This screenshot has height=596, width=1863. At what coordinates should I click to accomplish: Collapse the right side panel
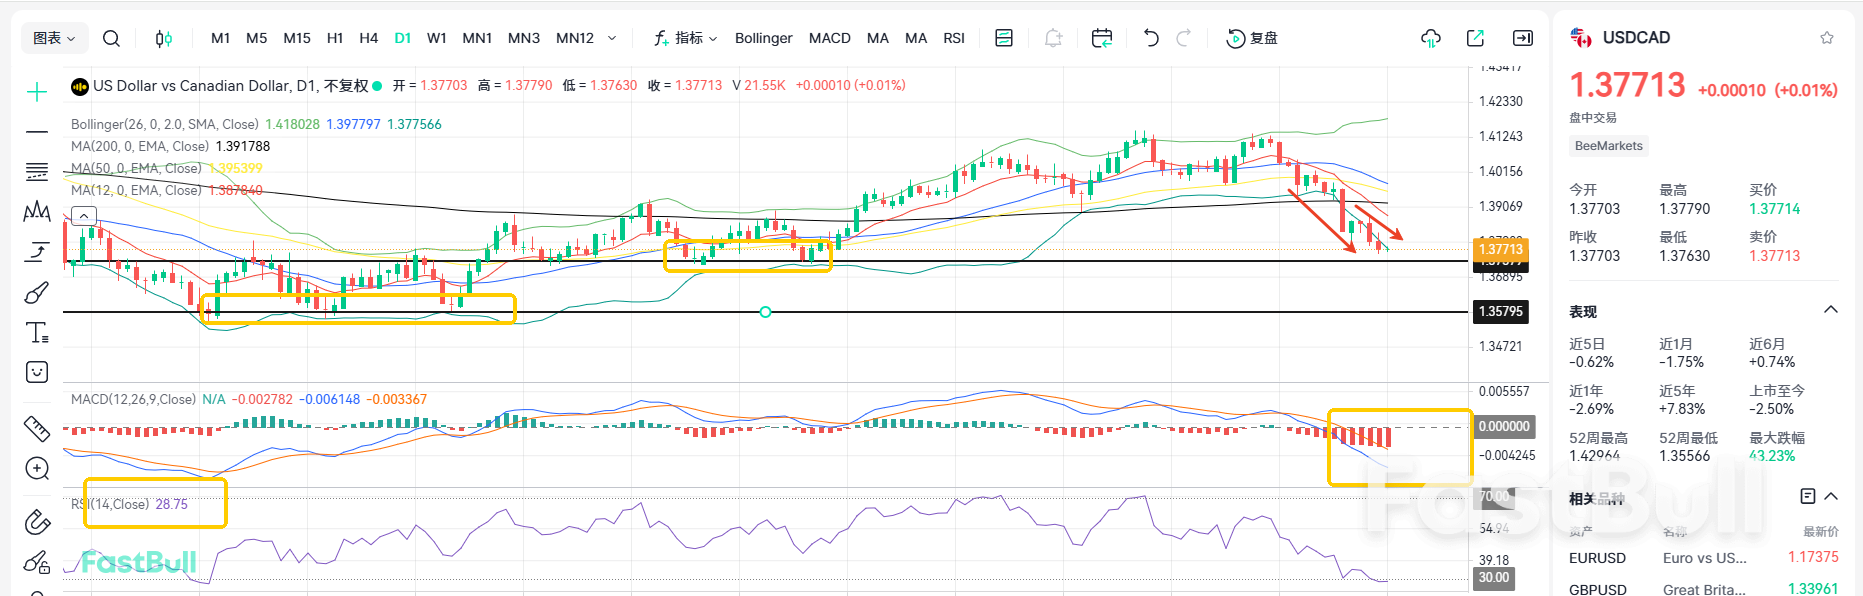1523,38
